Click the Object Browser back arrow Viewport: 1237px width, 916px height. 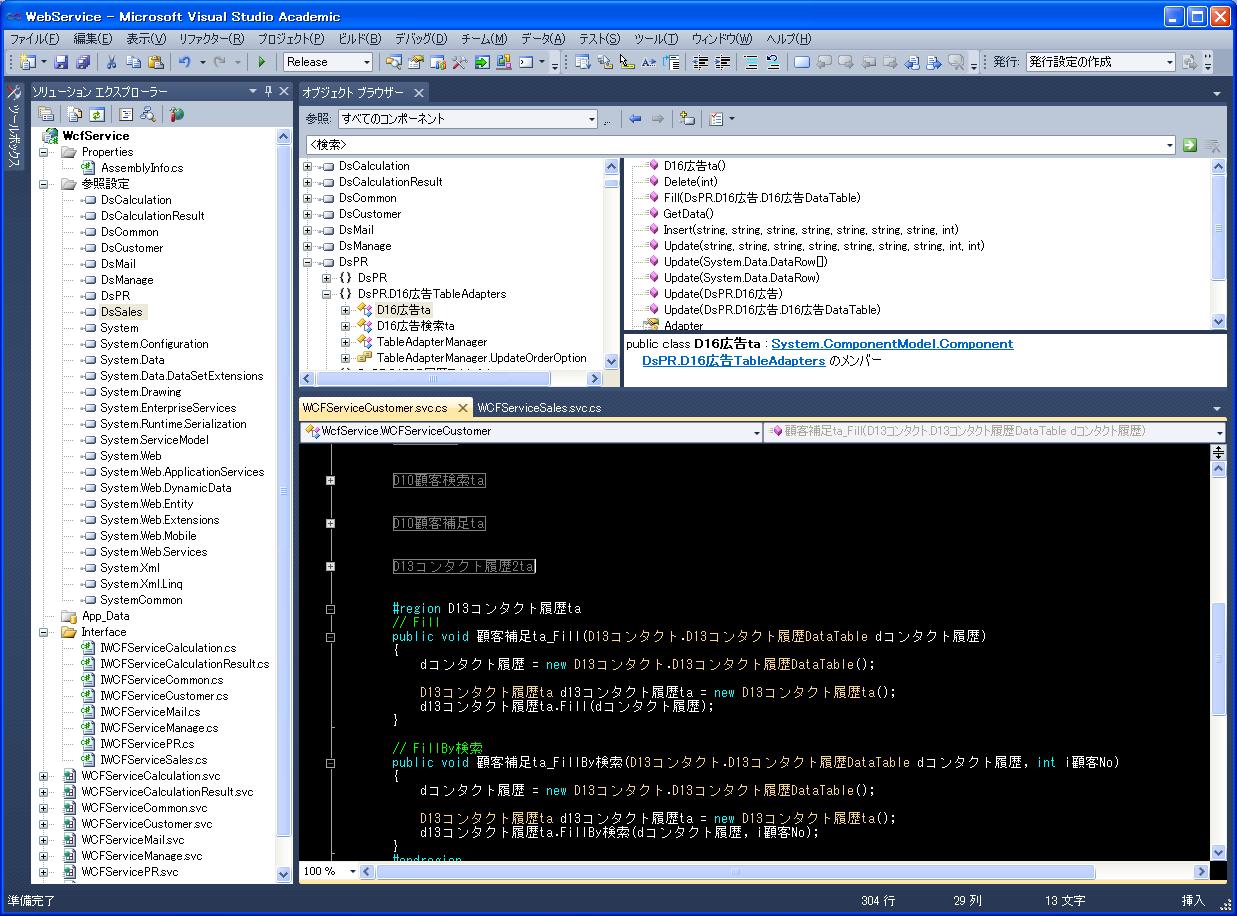pyautogui.click(x=635, y=119)
